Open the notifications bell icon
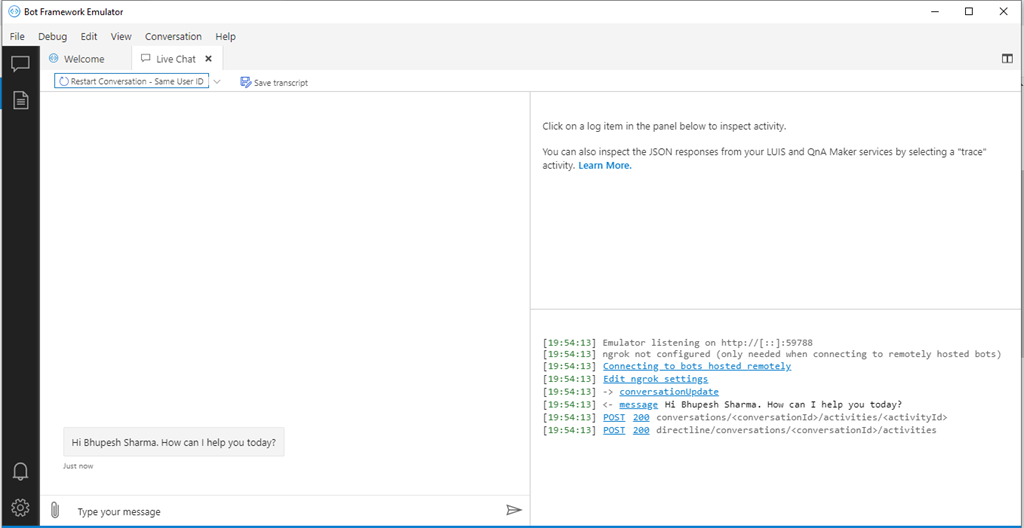The height and width of the screenshot is (528, 1024). click(20, 471)
